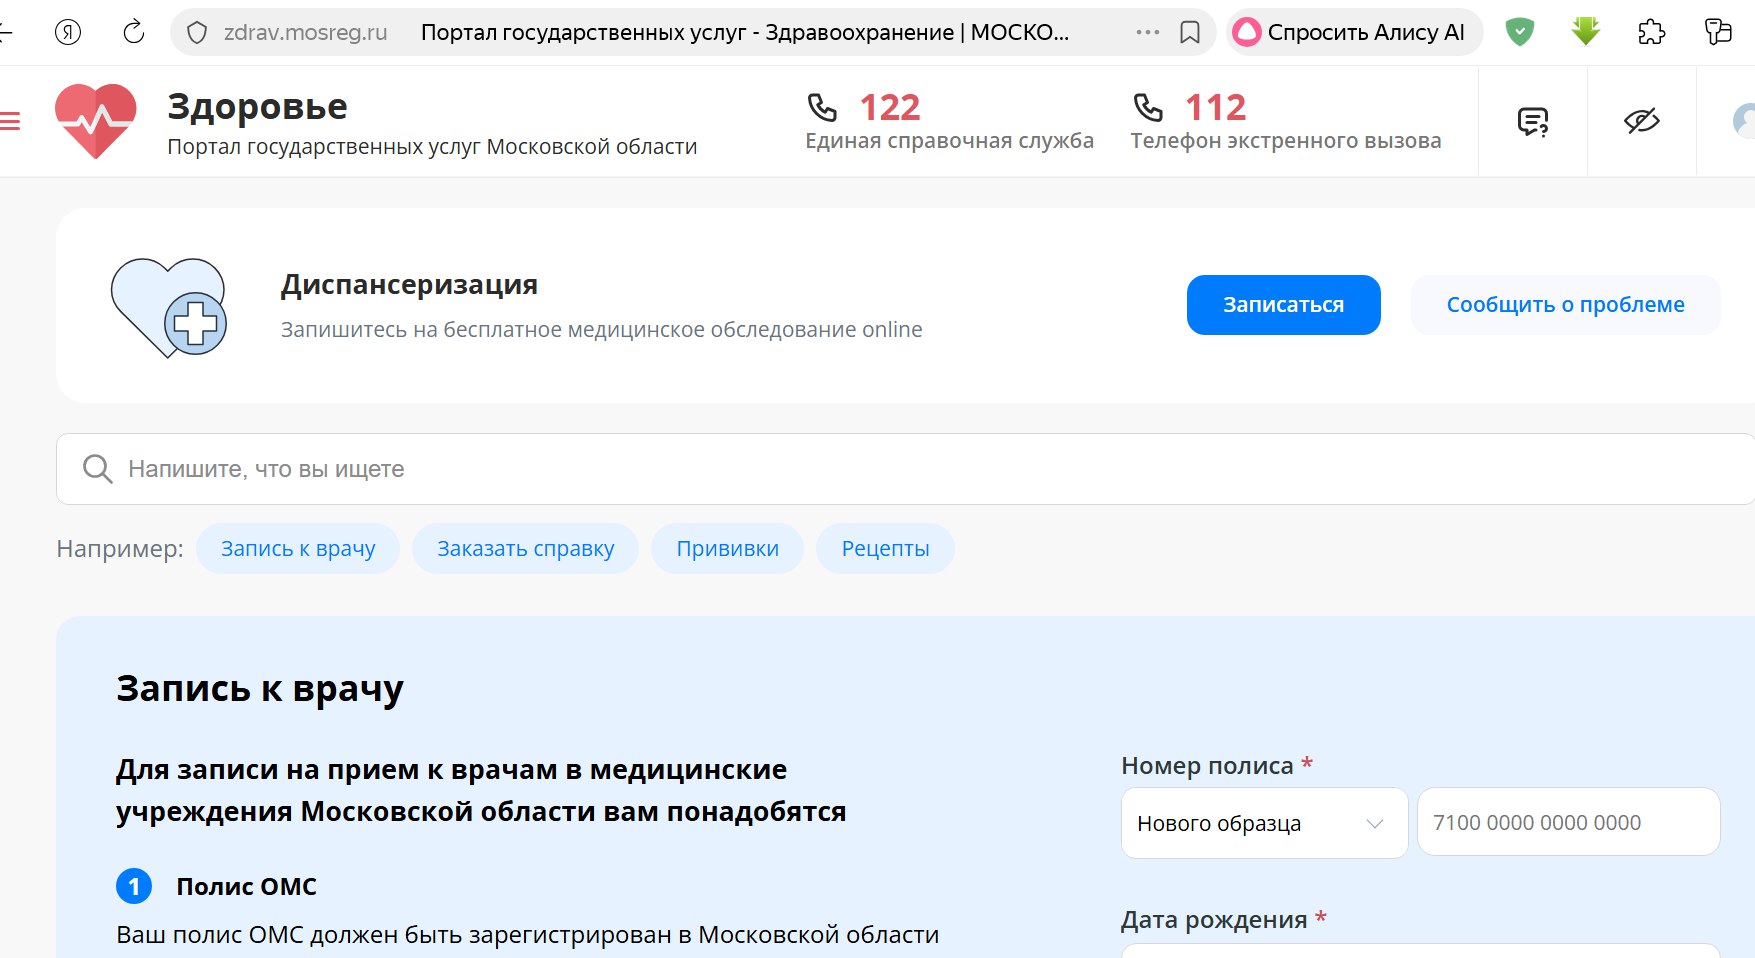
Task: Click the Записаться button
Action: pyautogui.click(x=1283, y=305)
